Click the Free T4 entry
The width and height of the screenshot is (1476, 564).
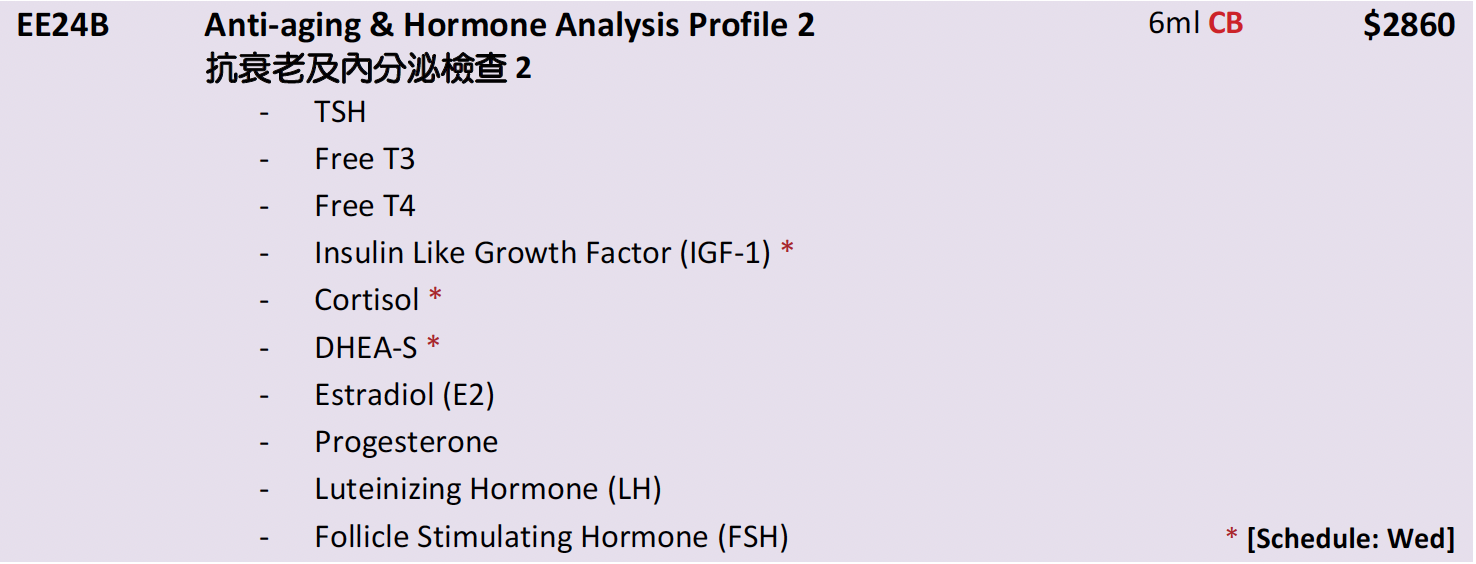click(364, 207)
